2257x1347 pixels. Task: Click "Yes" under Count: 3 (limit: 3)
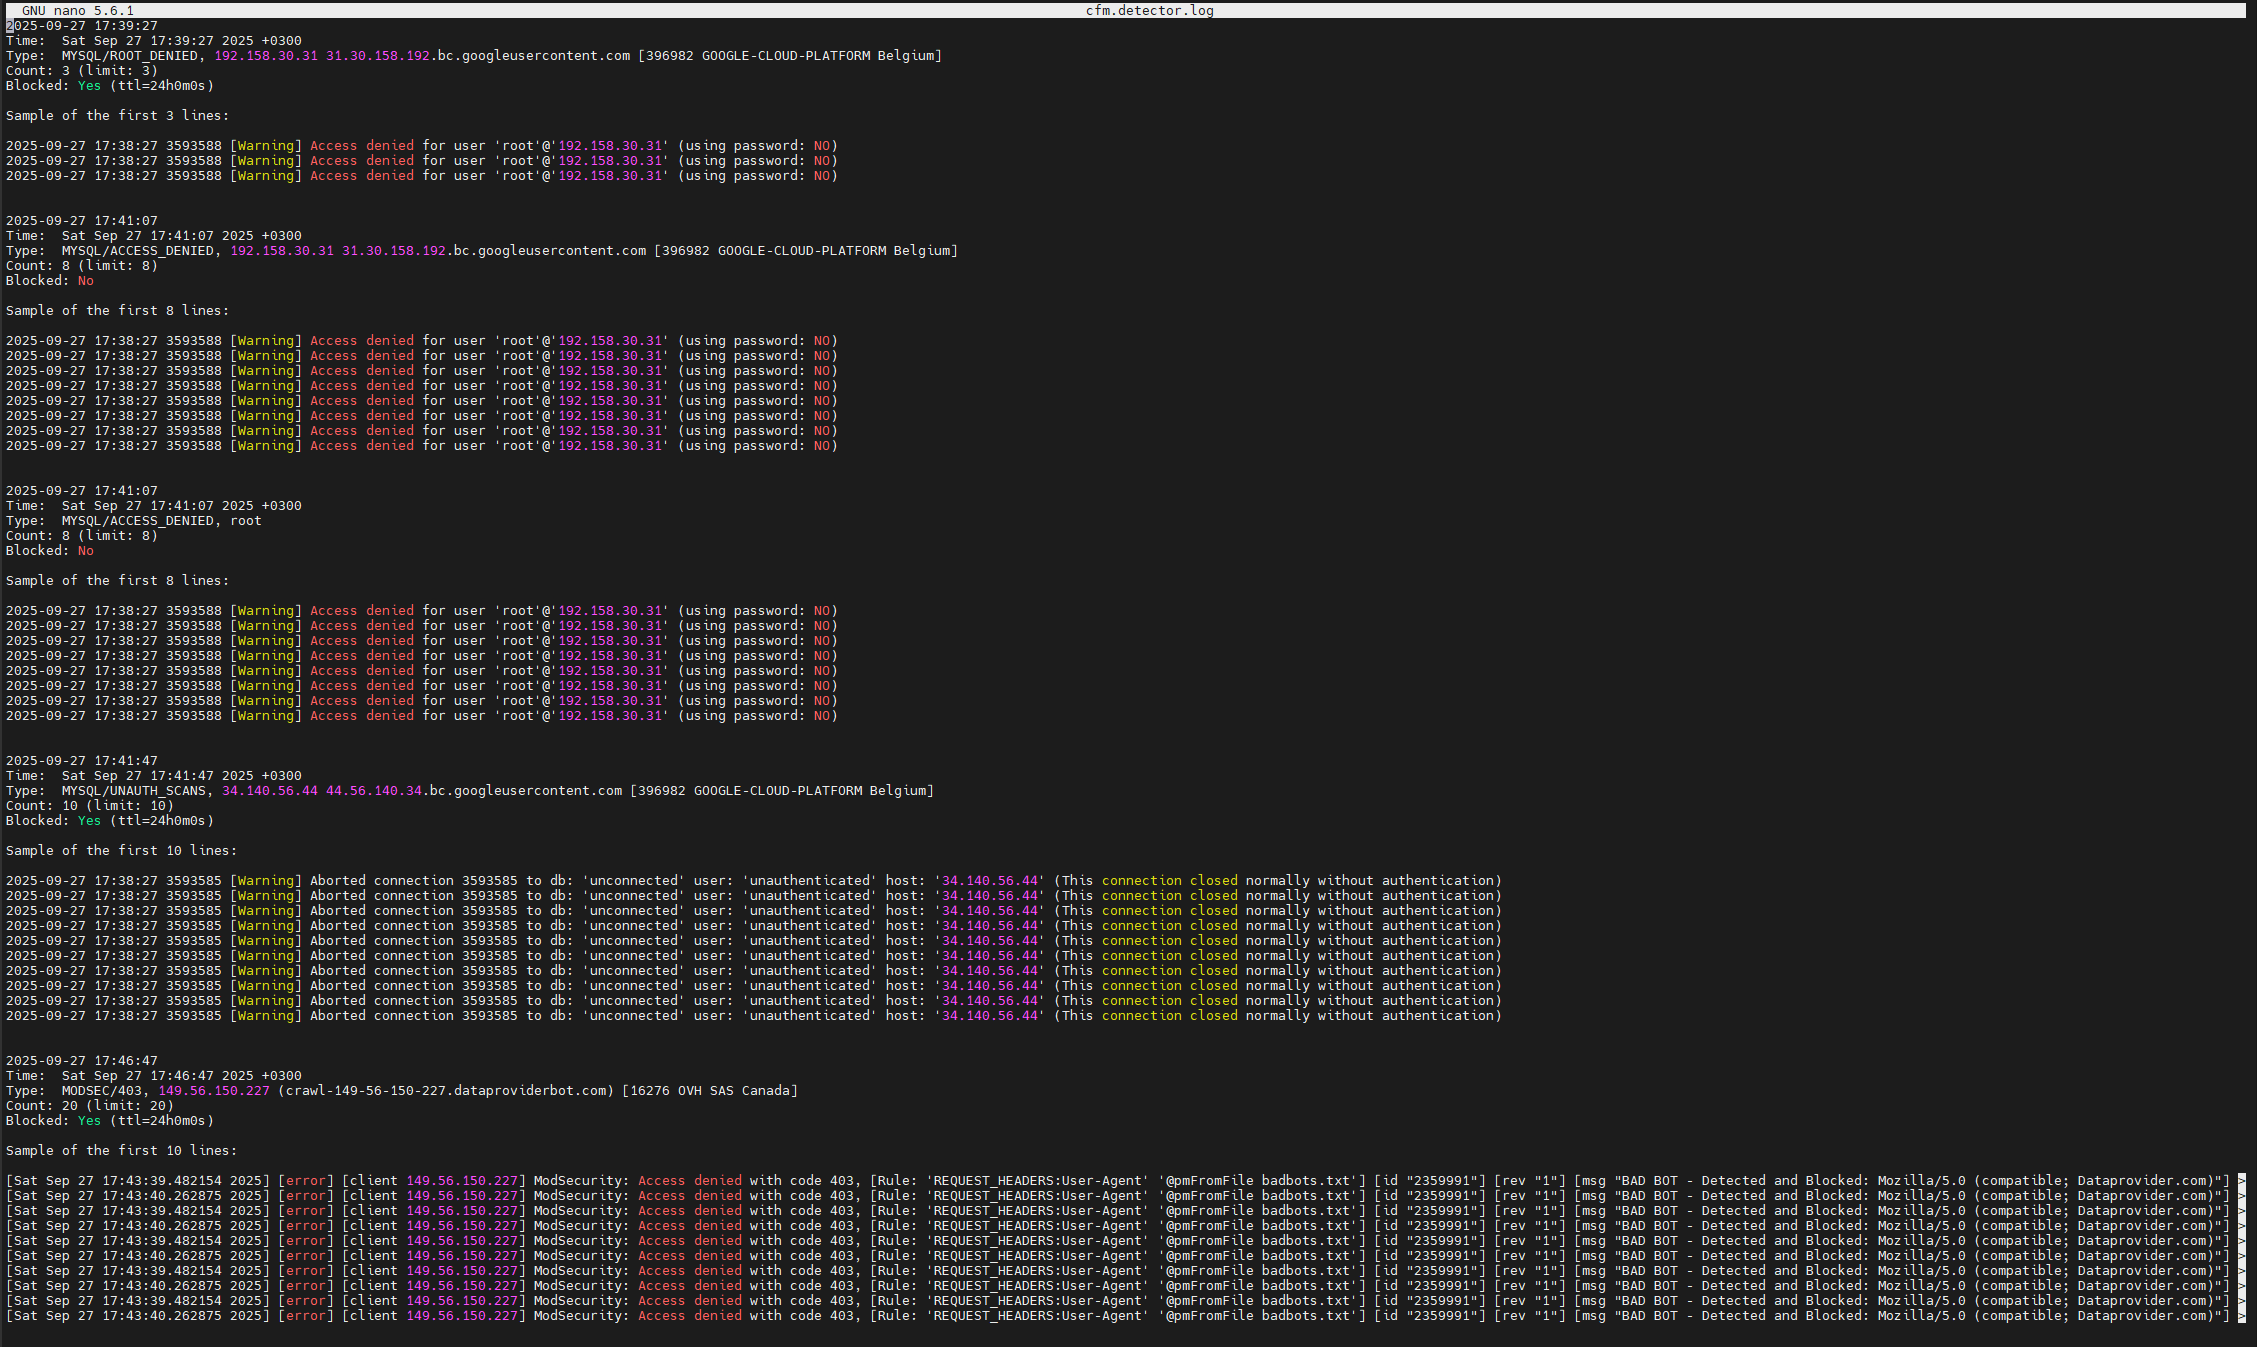[89, 86]
